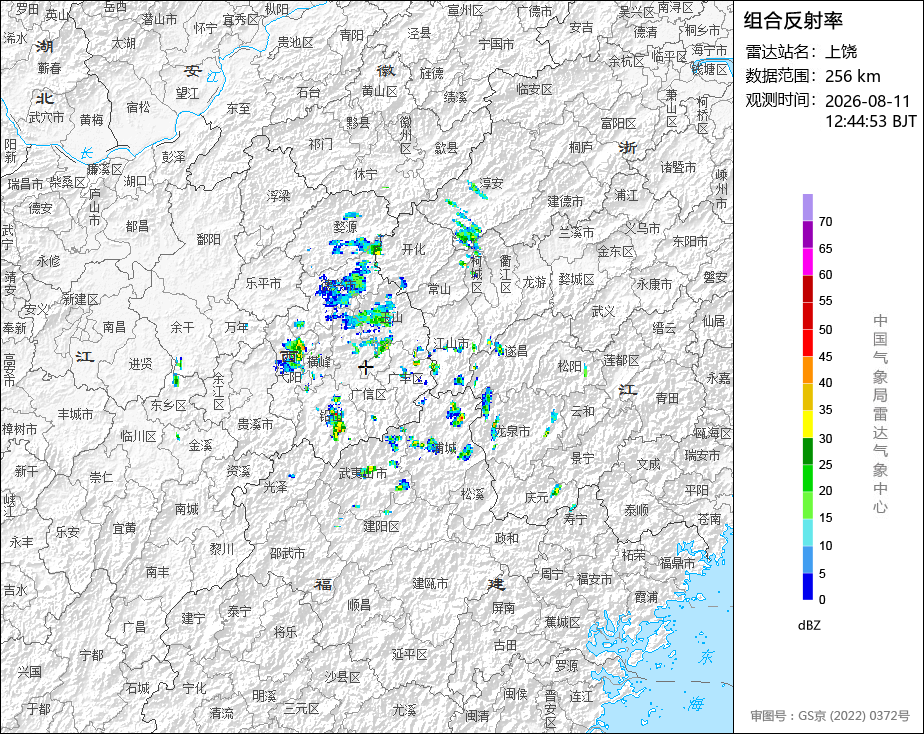Click the dBZ unit label under the legend
This screenshot has width=924, height=734.
pos(809,626)
